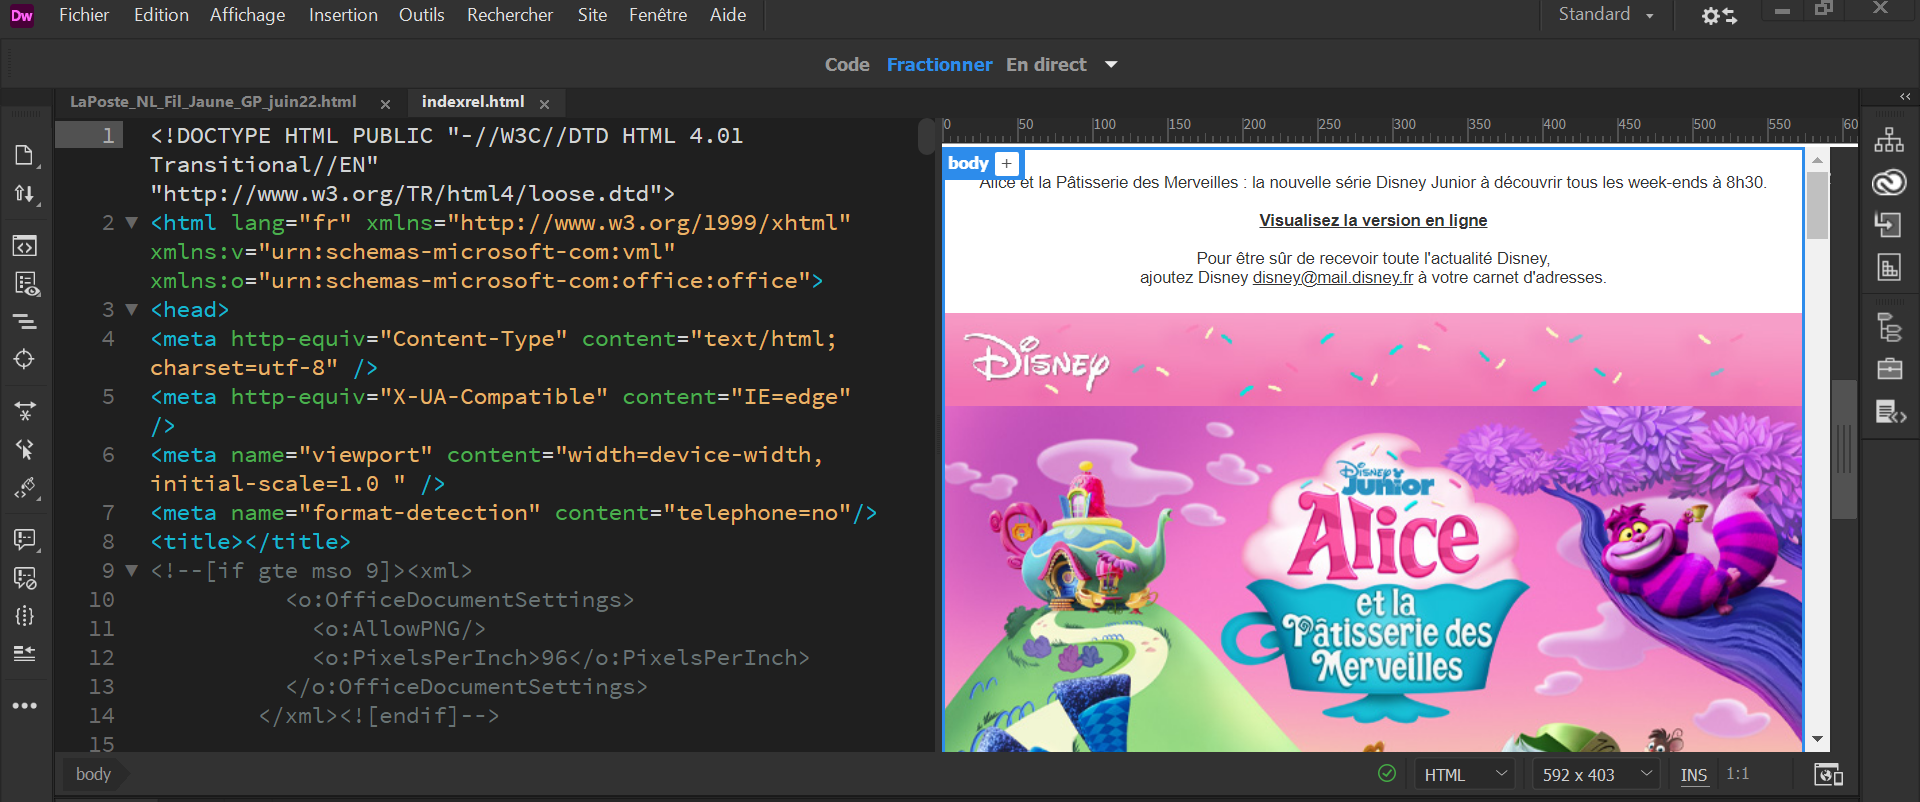The image size is (1920, 802).
Task: Collapse the comment block on line 9
Action: [x=131, y=571]
